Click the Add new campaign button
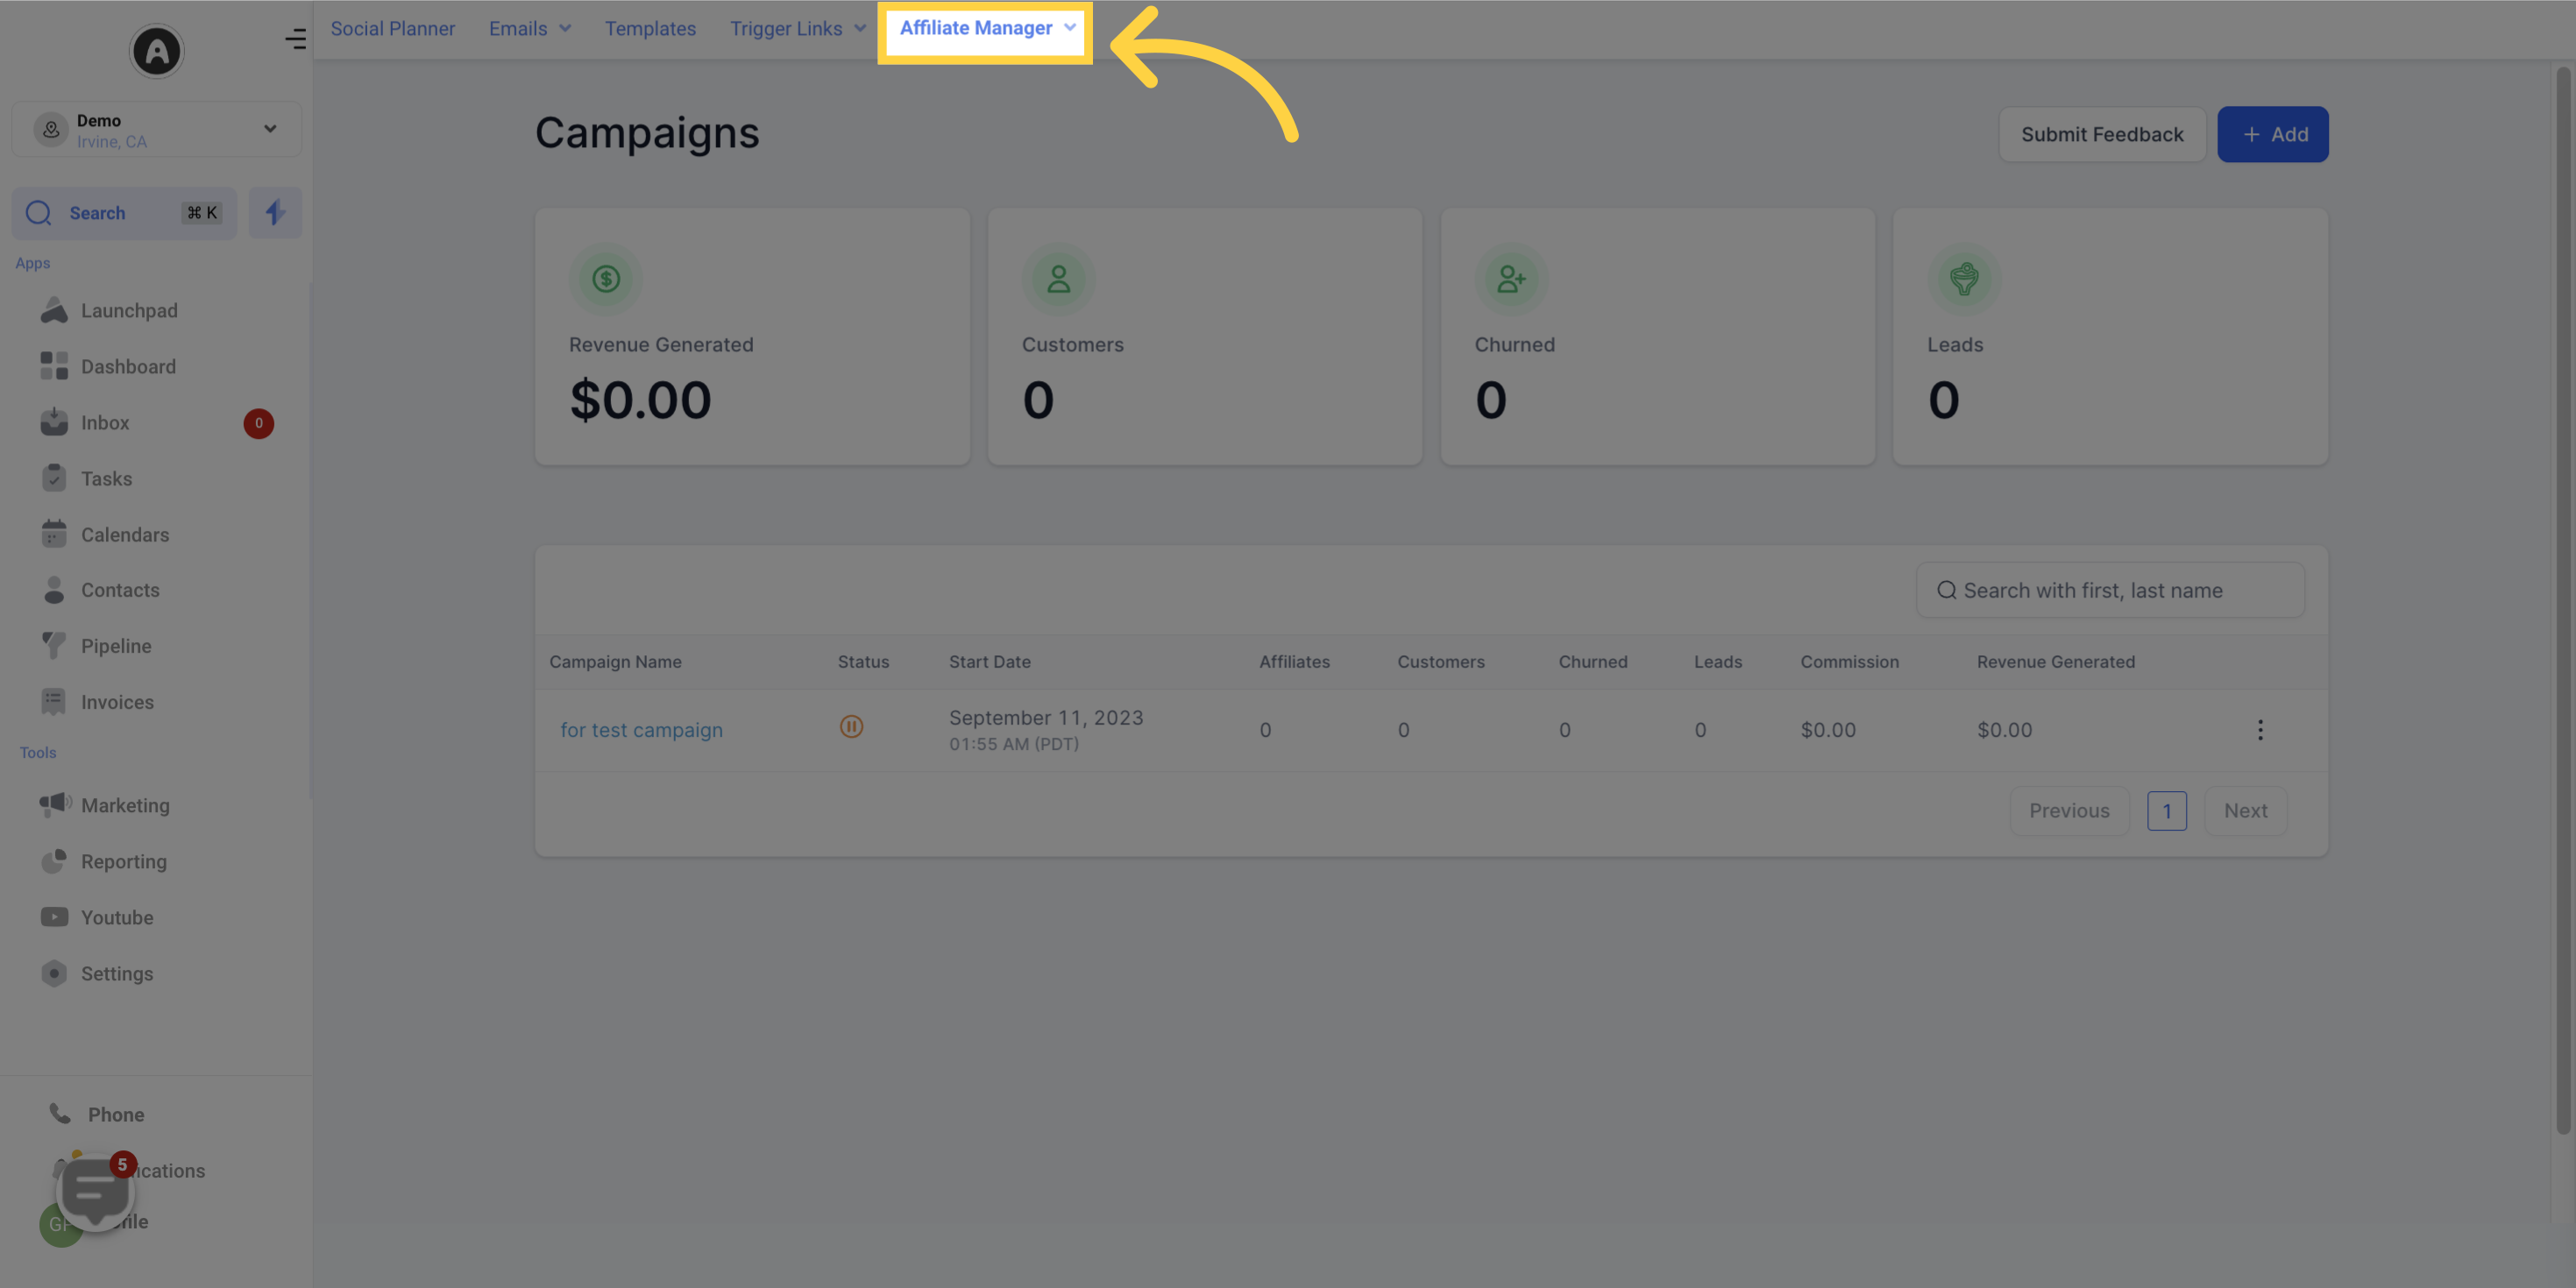Screen dimensions: 2576x1288 2274,135
